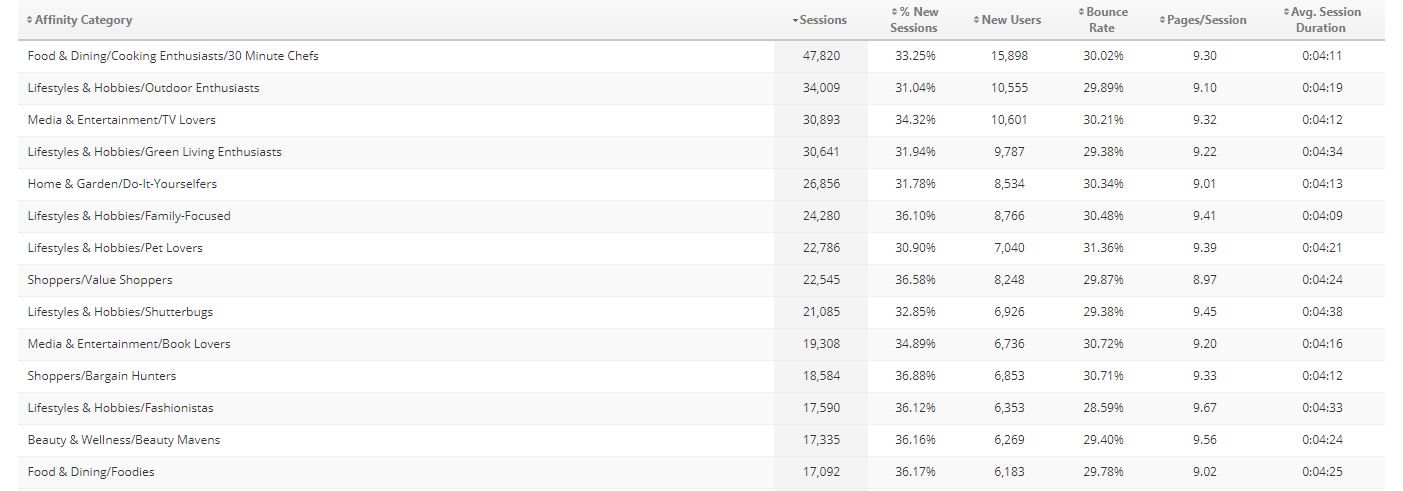Click the sort arrows beside % New Sessions
The image size is (1403, 491).
tap(894, 12)
